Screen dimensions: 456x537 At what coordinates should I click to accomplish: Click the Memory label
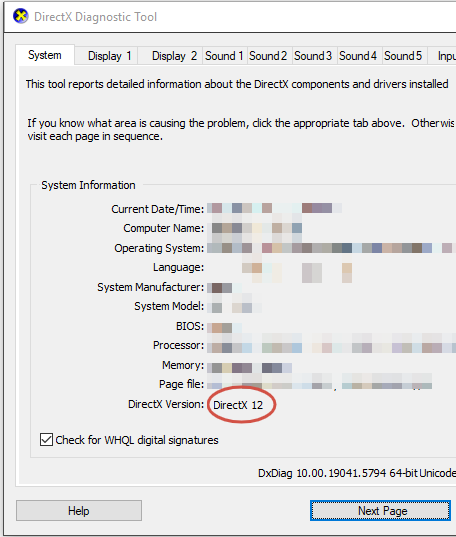(x=183, y=365)
